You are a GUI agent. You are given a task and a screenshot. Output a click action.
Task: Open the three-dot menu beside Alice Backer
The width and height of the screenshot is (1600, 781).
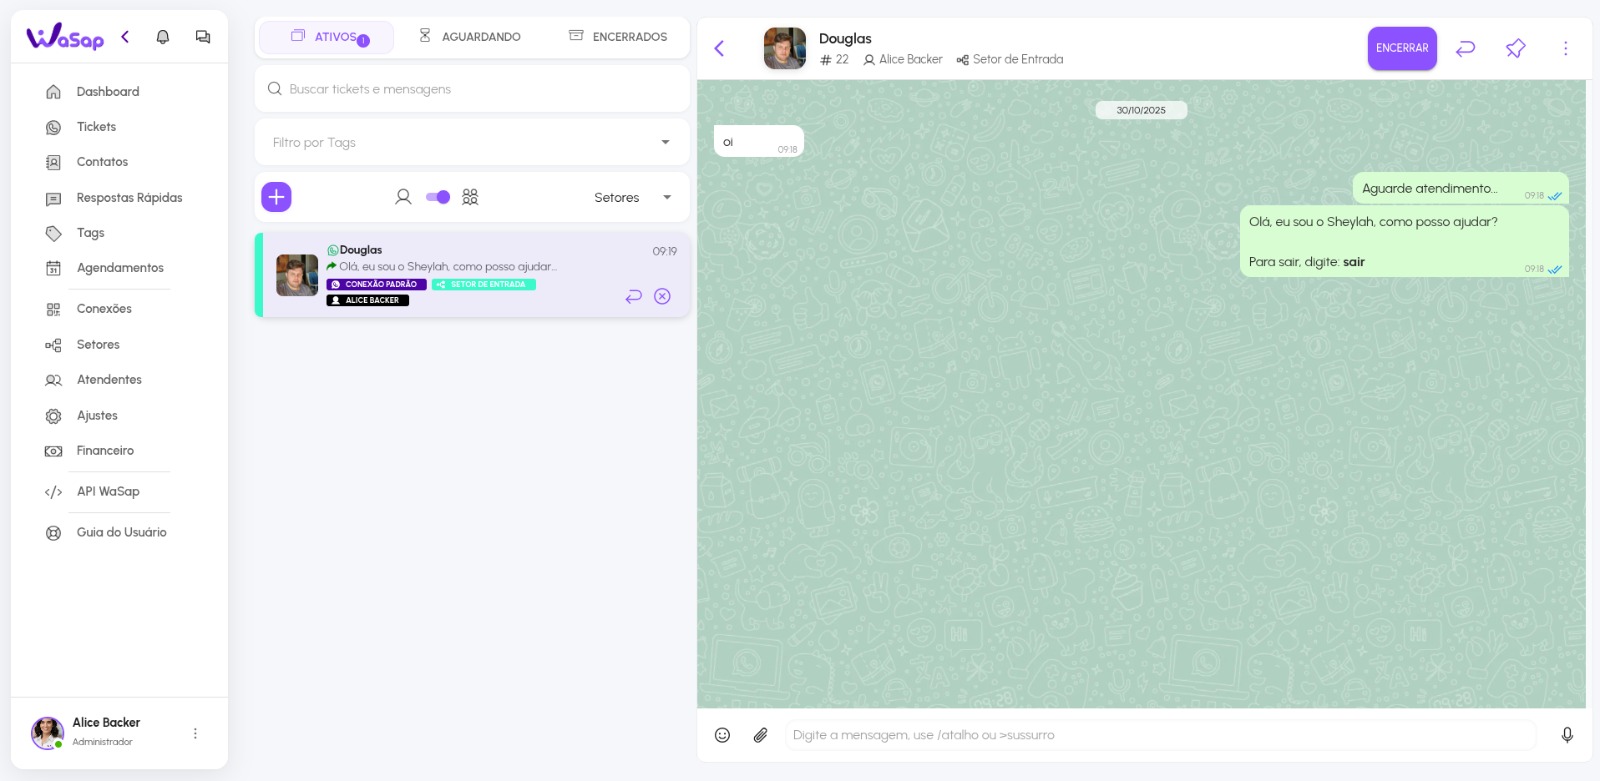pos(195,733)
